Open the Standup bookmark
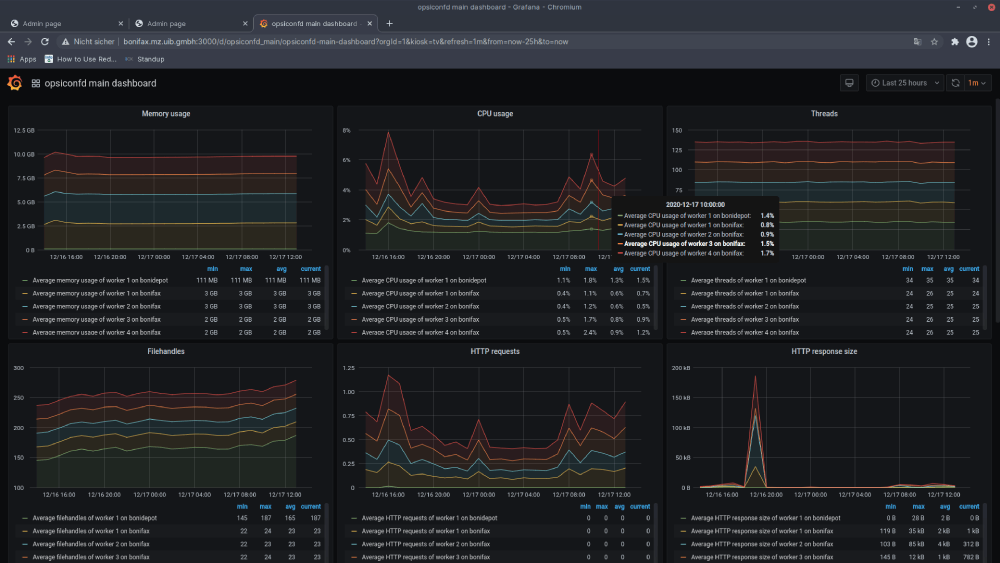This screenshot has height=563, width=1000. tap(150, 59)
